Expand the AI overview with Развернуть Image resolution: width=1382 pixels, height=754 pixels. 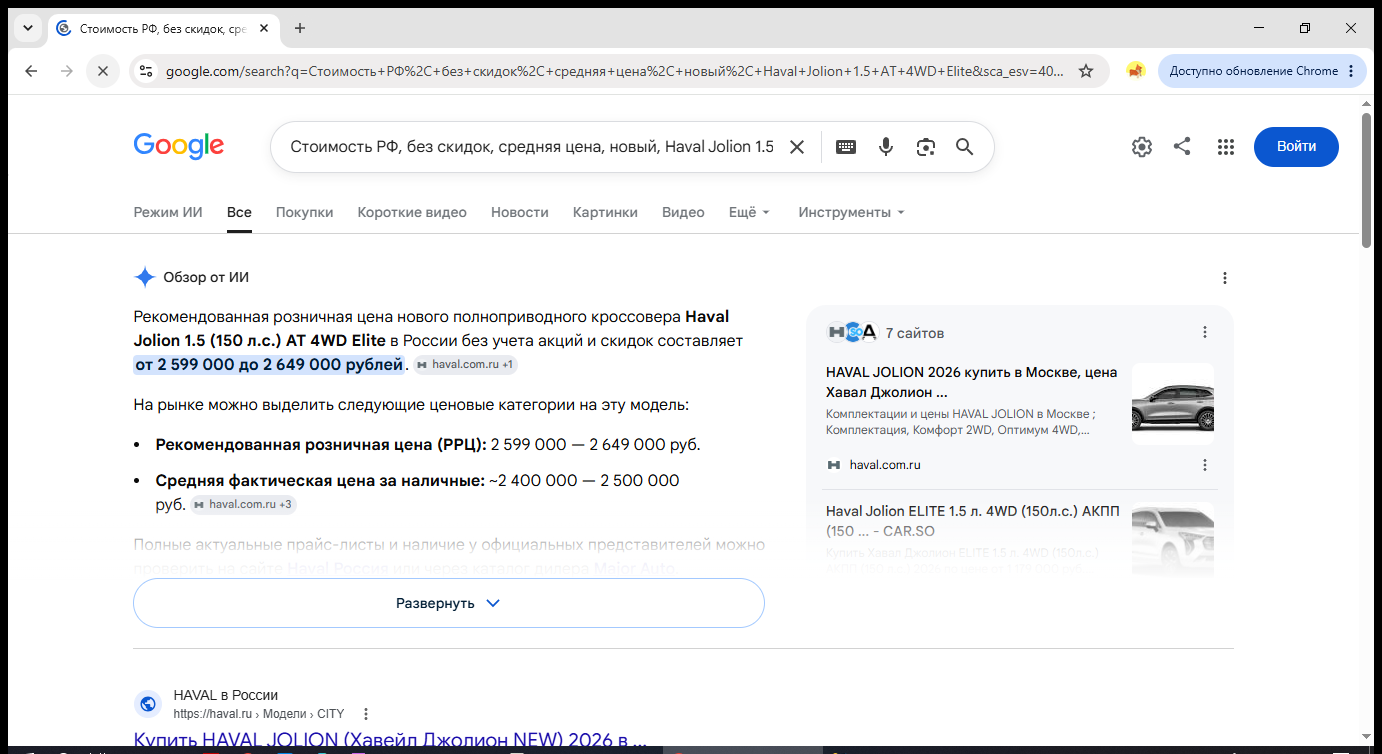[449, 603]
